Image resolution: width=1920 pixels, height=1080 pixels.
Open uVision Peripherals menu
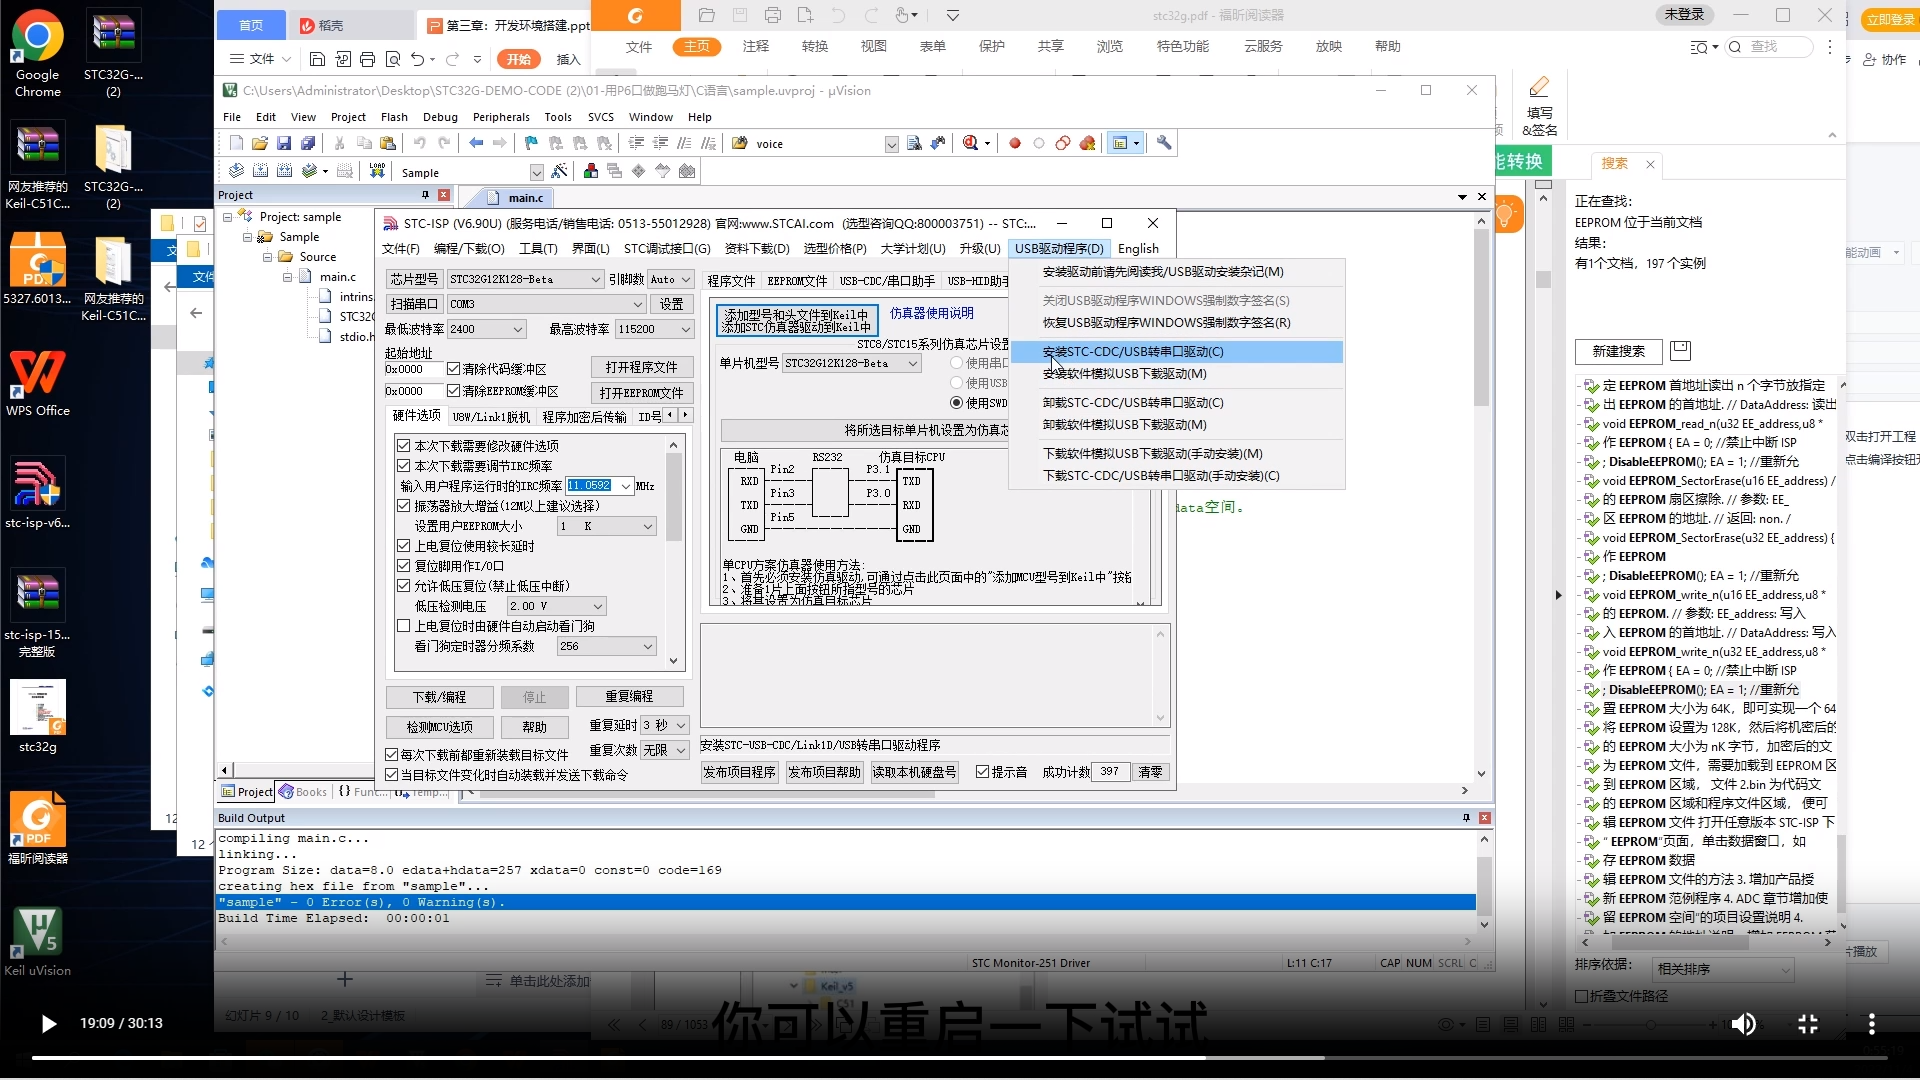coord(501,117)
